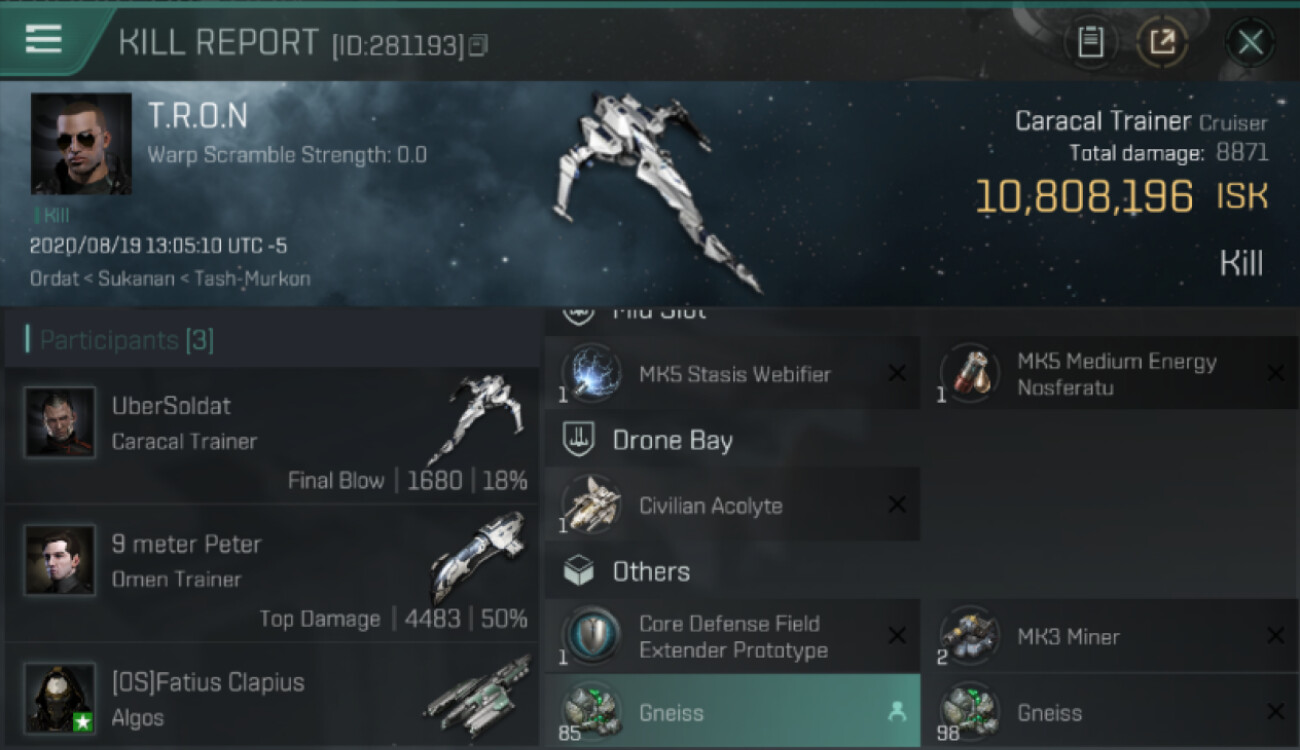
Task: Copy the kill report ID
Action: [x=478, y=45]
